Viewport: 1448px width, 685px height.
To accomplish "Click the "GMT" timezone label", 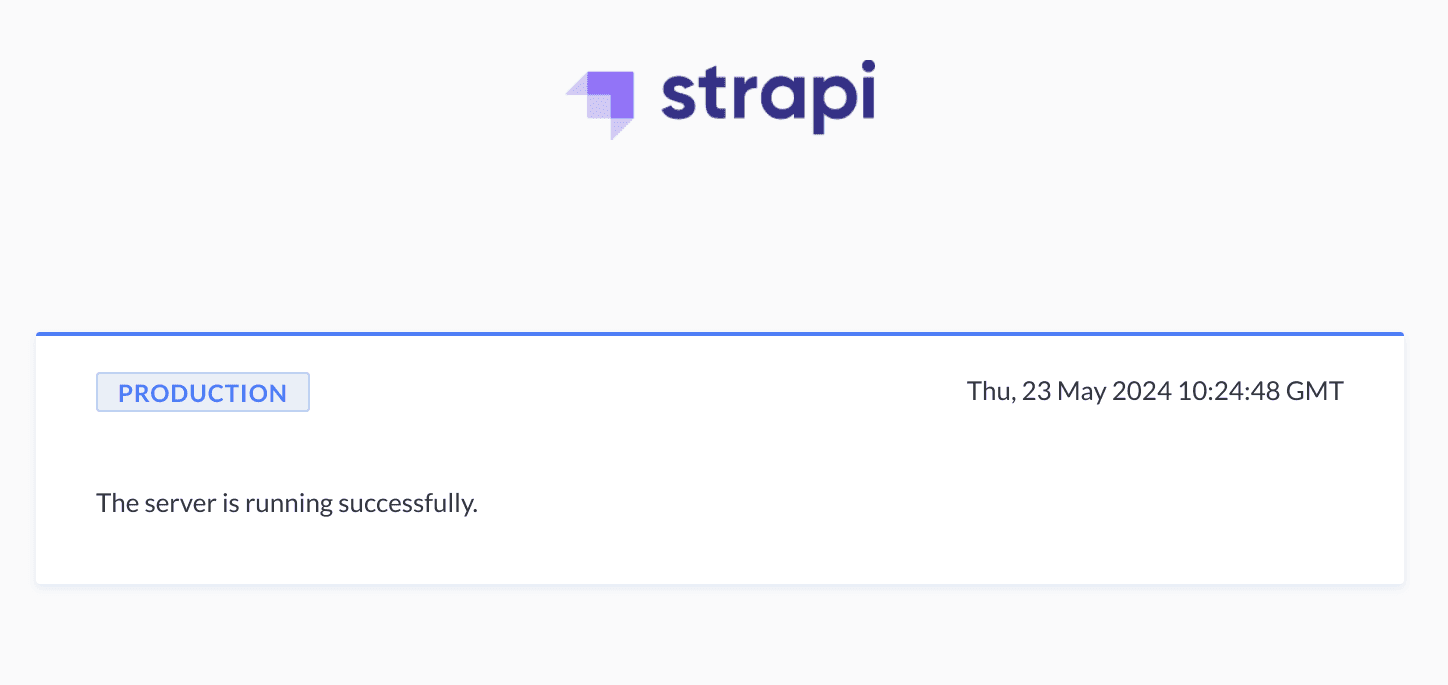I will click(1314, 391).
